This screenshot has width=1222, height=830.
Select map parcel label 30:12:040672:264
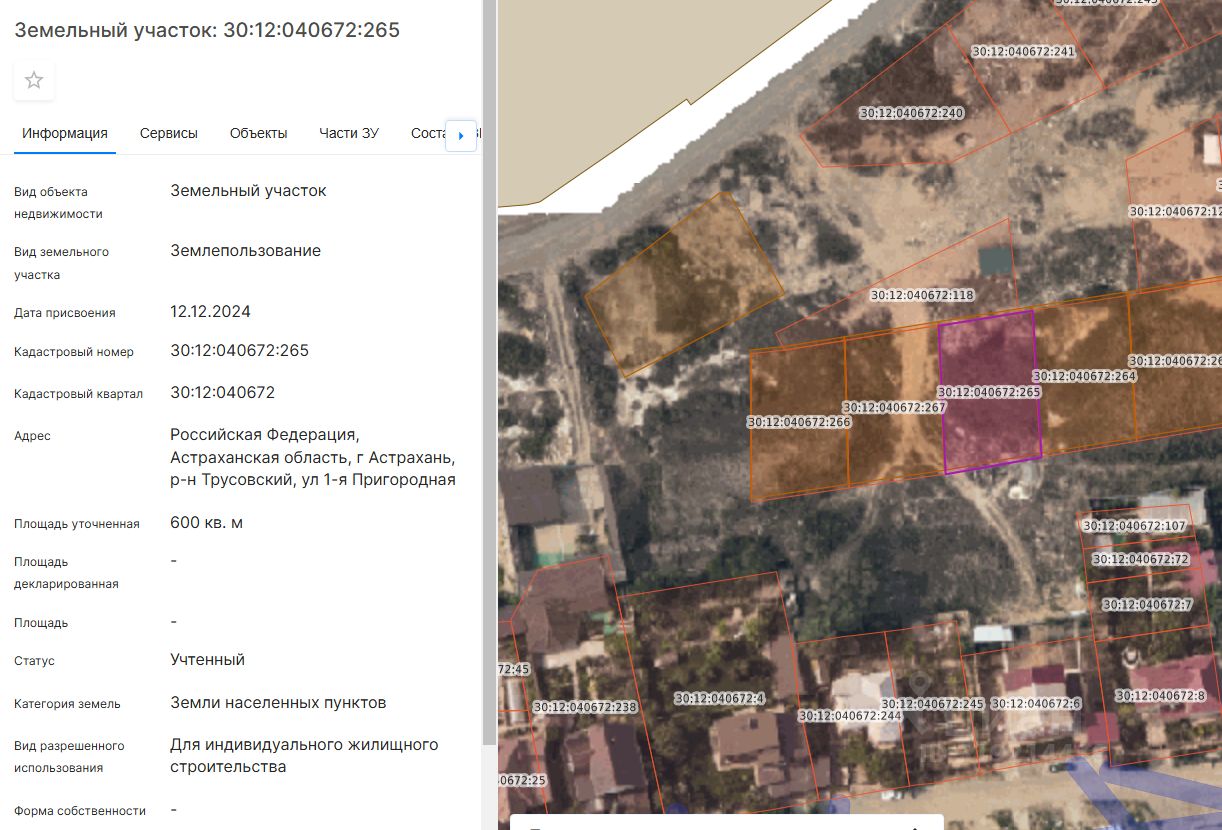1084,376
